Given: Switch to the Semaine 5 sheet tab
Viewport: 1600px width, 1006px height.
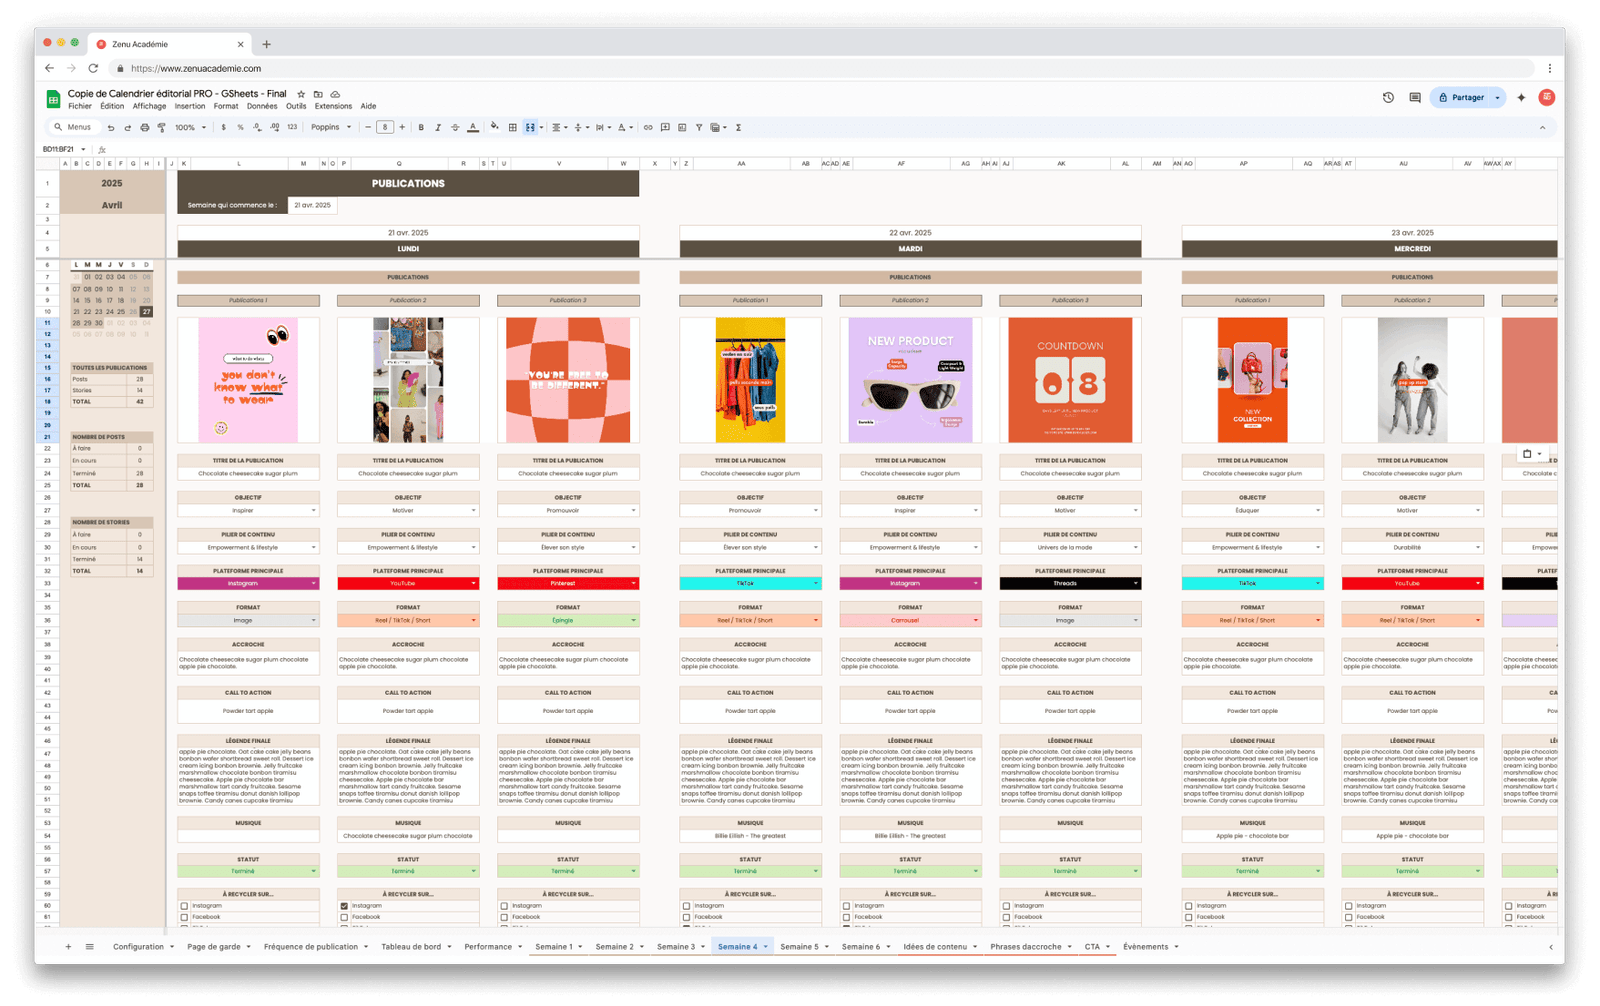Looking at the screenshot, I should (x=804, y=947).
